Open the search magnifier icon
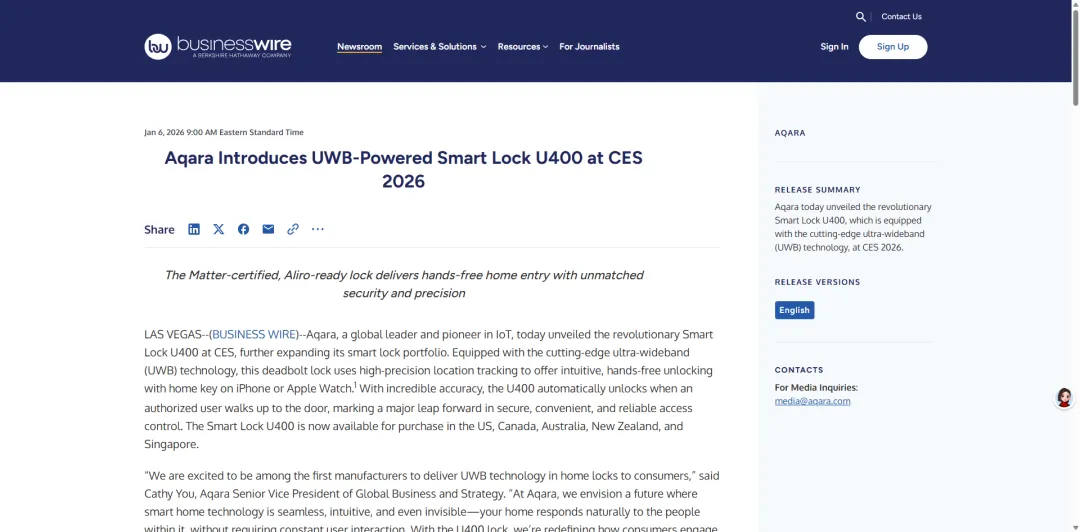The width and height of the screenshot is (1080, 532). pyautogui.click(x=860, y=17)
